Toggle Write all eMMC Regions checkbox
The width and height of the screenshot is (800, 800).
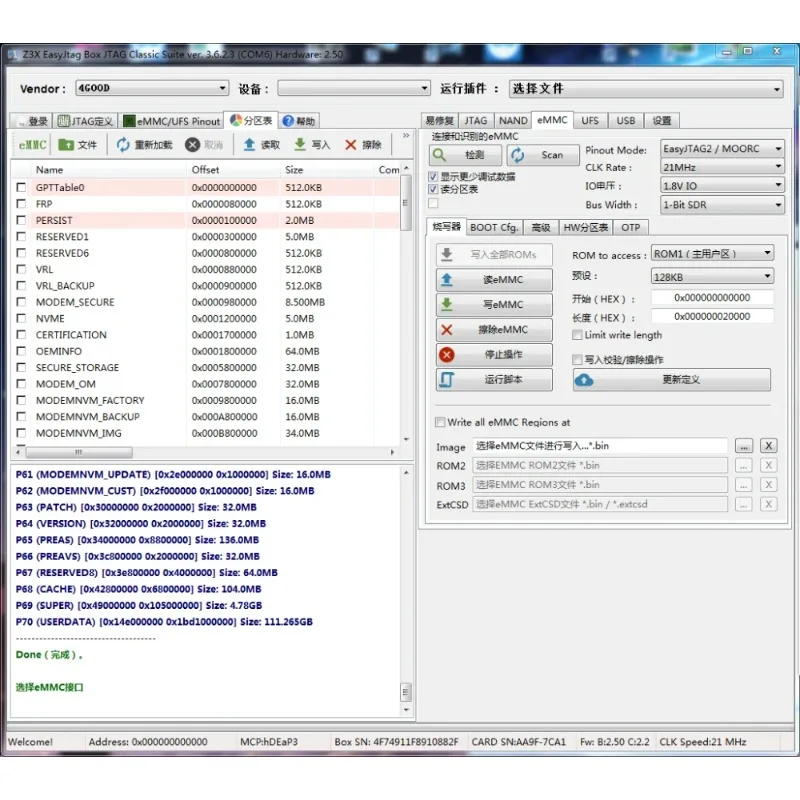(x=440, y=422)
